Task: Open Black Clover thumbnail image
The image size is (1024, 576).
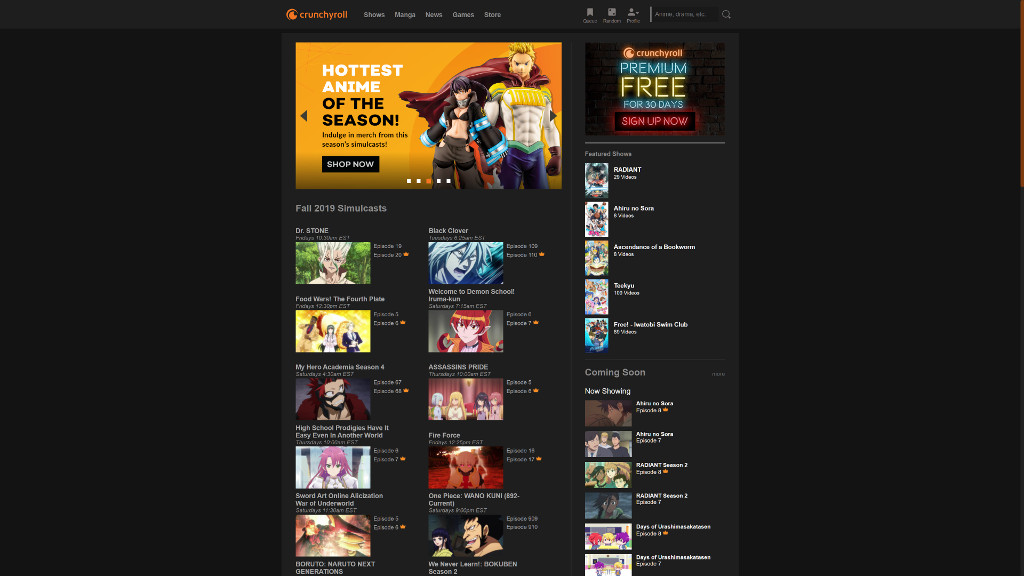Action: (466, 263)
